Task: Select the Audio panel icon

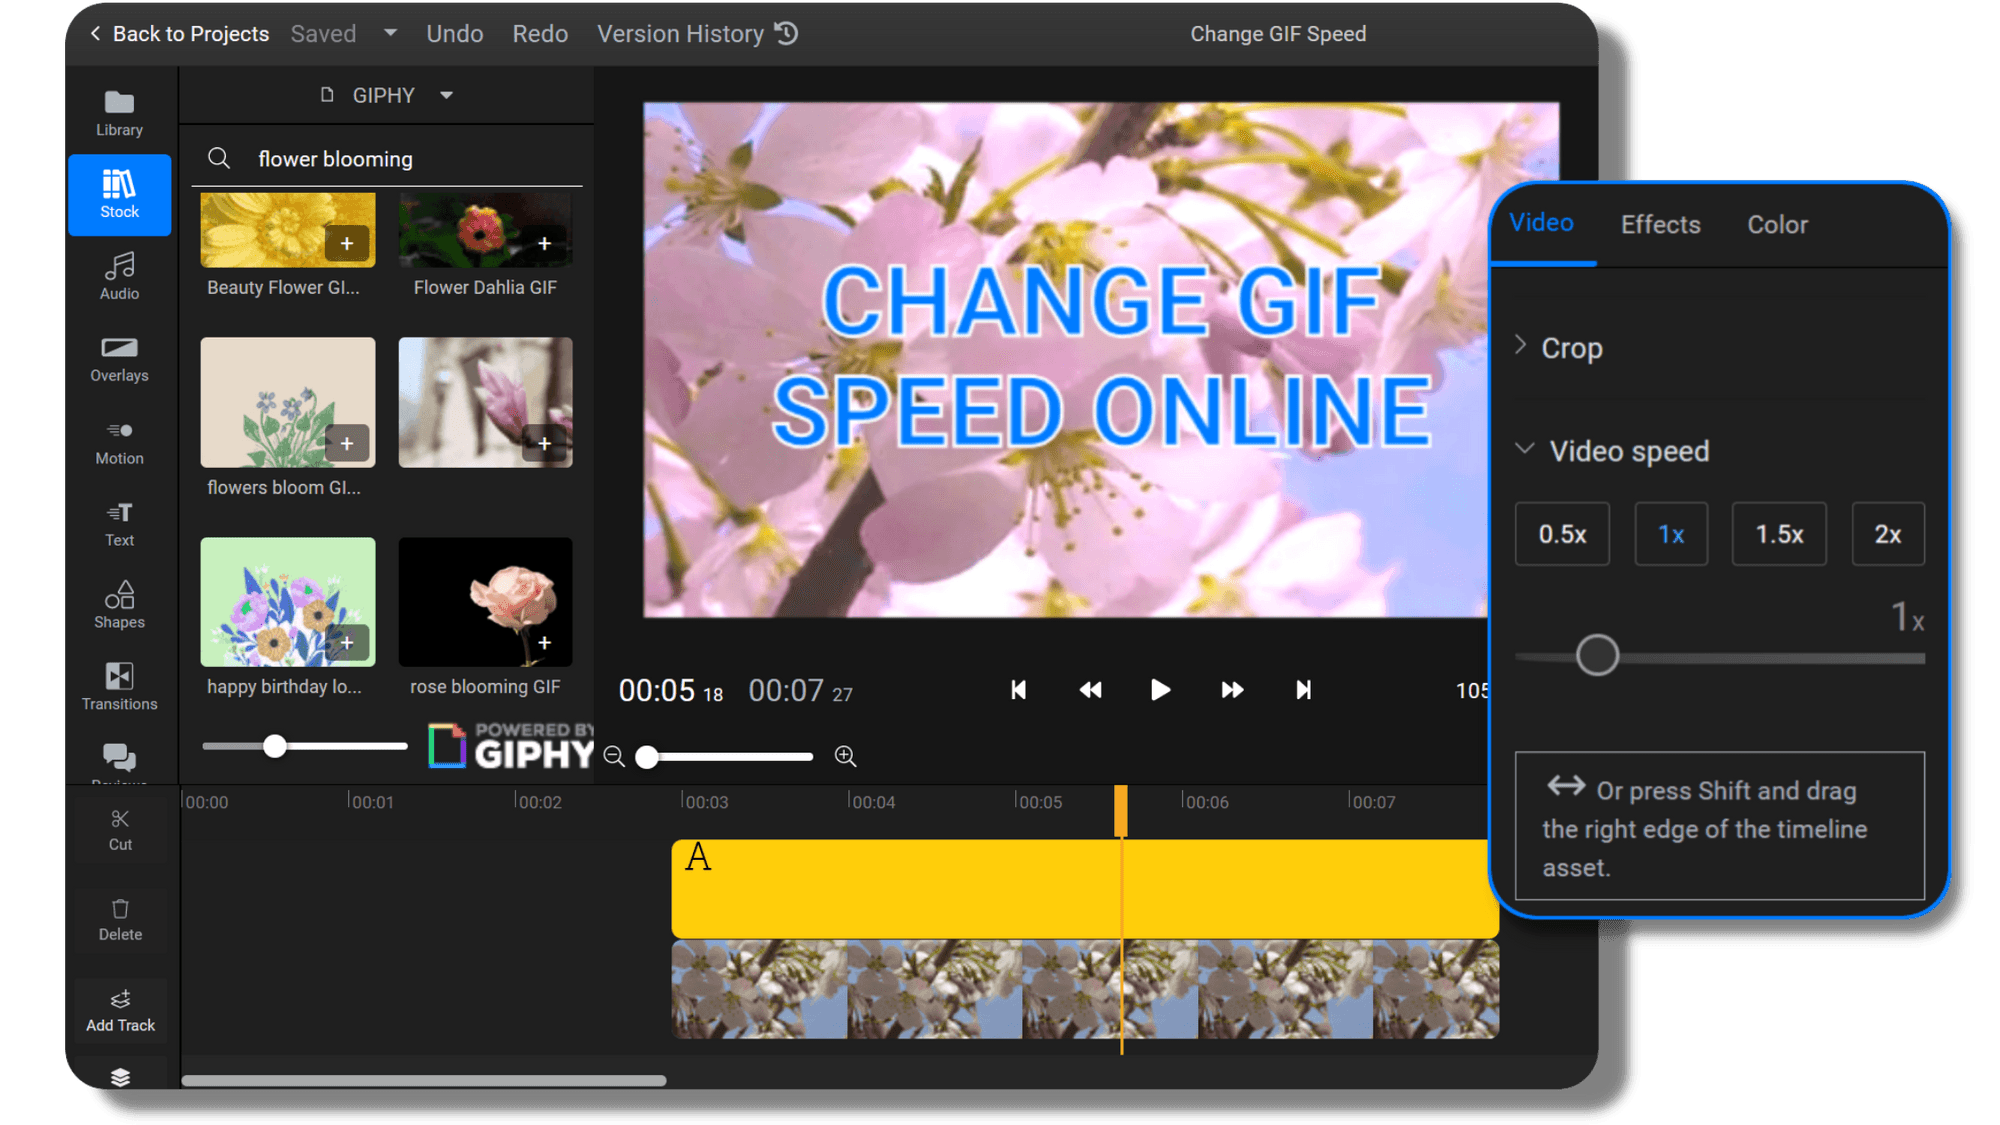Action: tap(119, 276)
